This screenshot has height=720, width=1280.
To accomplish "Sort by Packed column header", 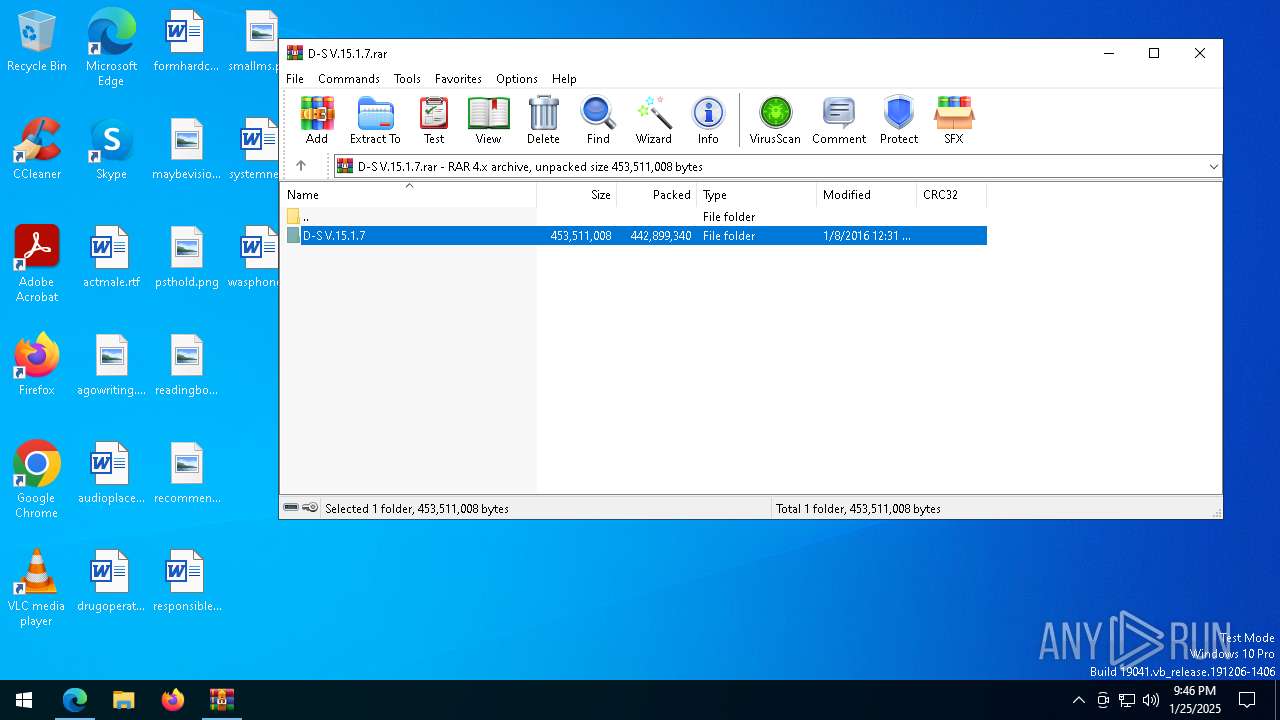I will click(x=656, y=195).
